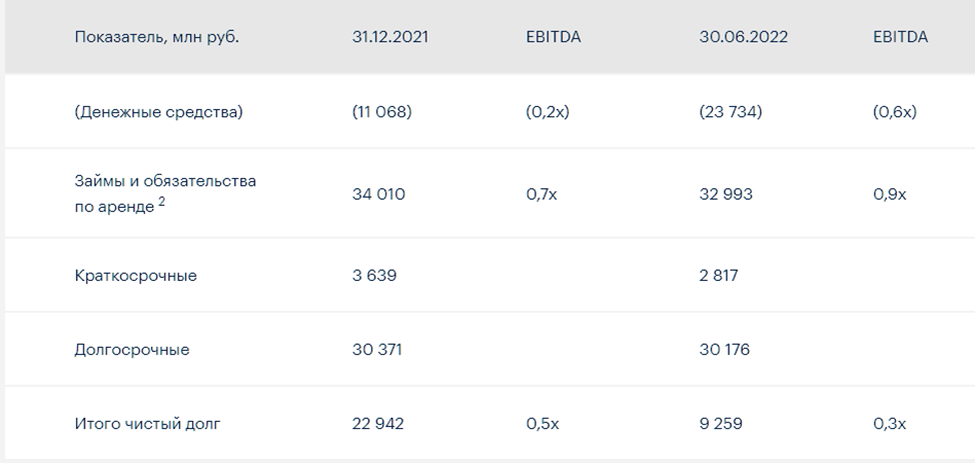Select the 31.12.2021 column header

tap(390, 37)
